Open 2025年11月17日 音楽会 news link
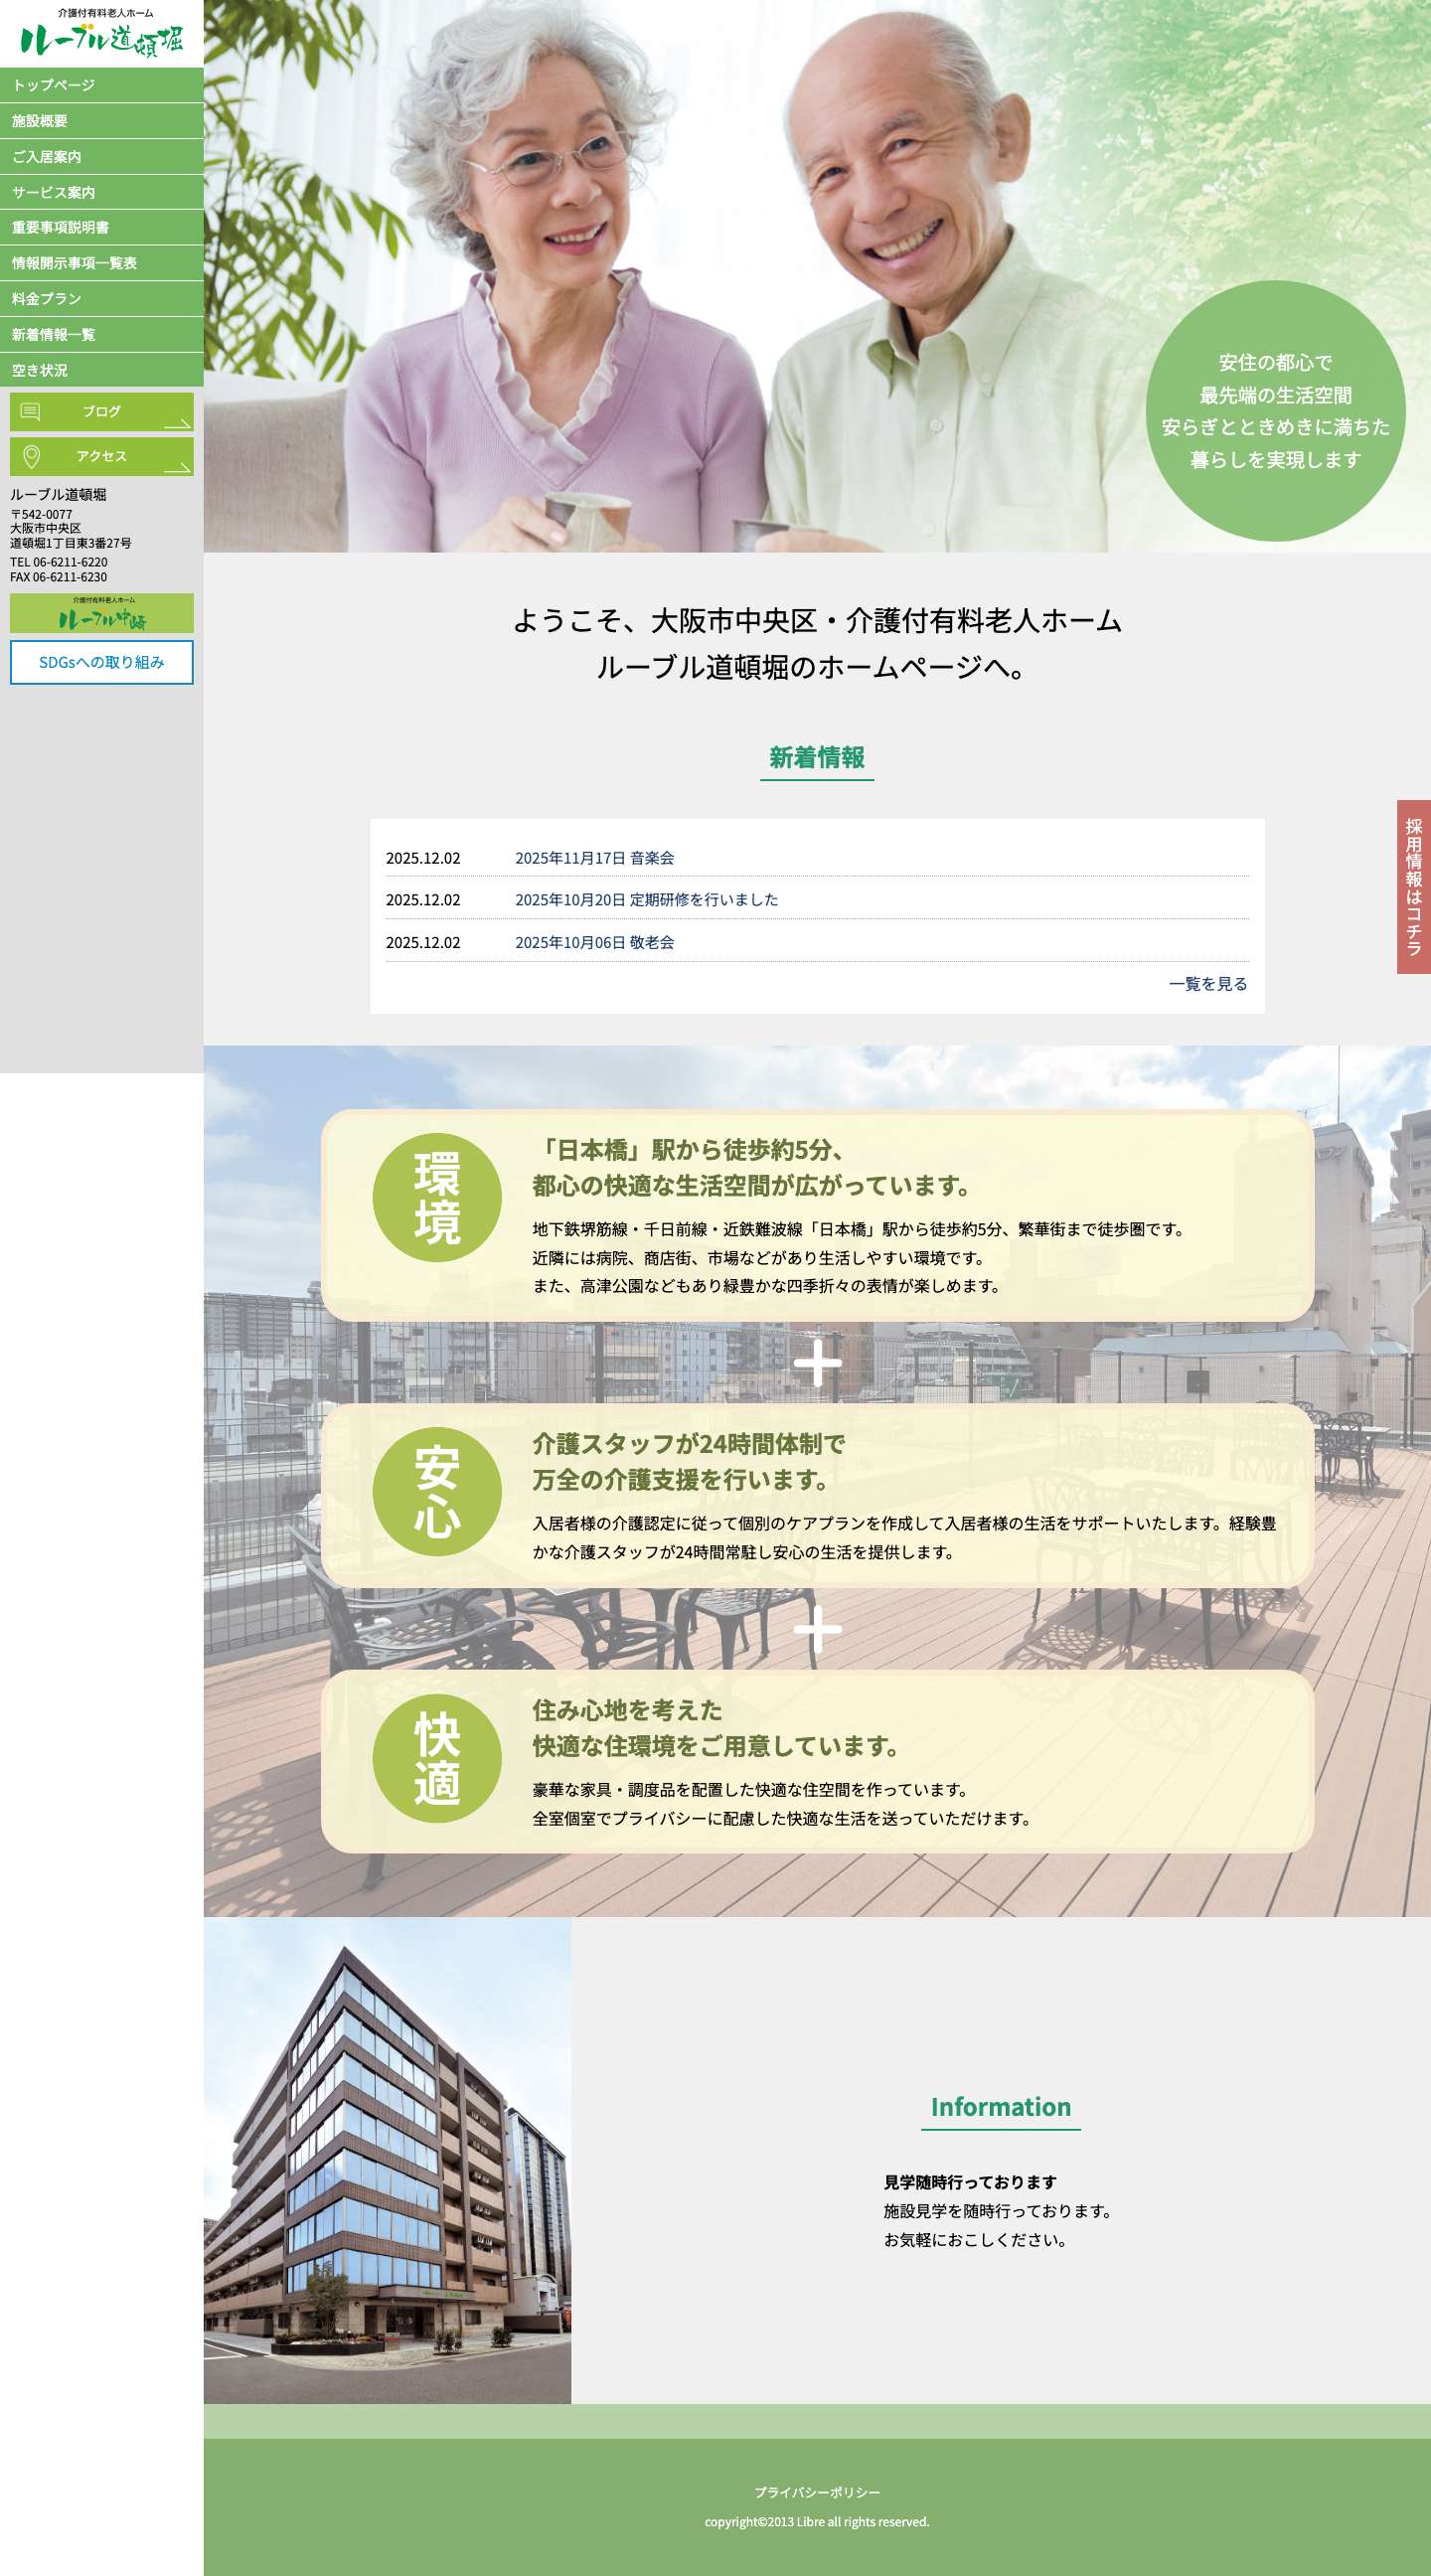Screen dimensions: 1431x2576 (594, 858)
